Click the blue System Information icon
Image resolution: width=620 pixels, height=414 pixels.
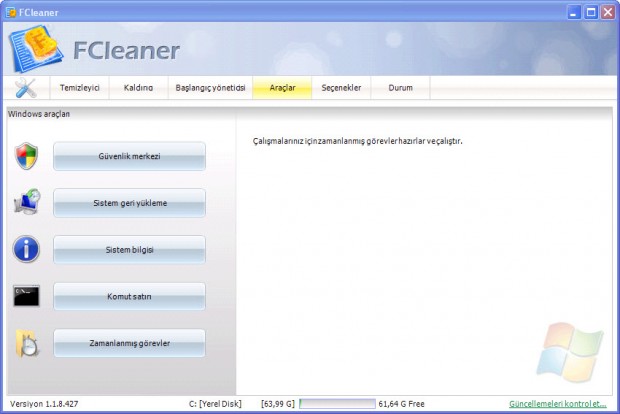pyautogui.click(x=26, y=249)
